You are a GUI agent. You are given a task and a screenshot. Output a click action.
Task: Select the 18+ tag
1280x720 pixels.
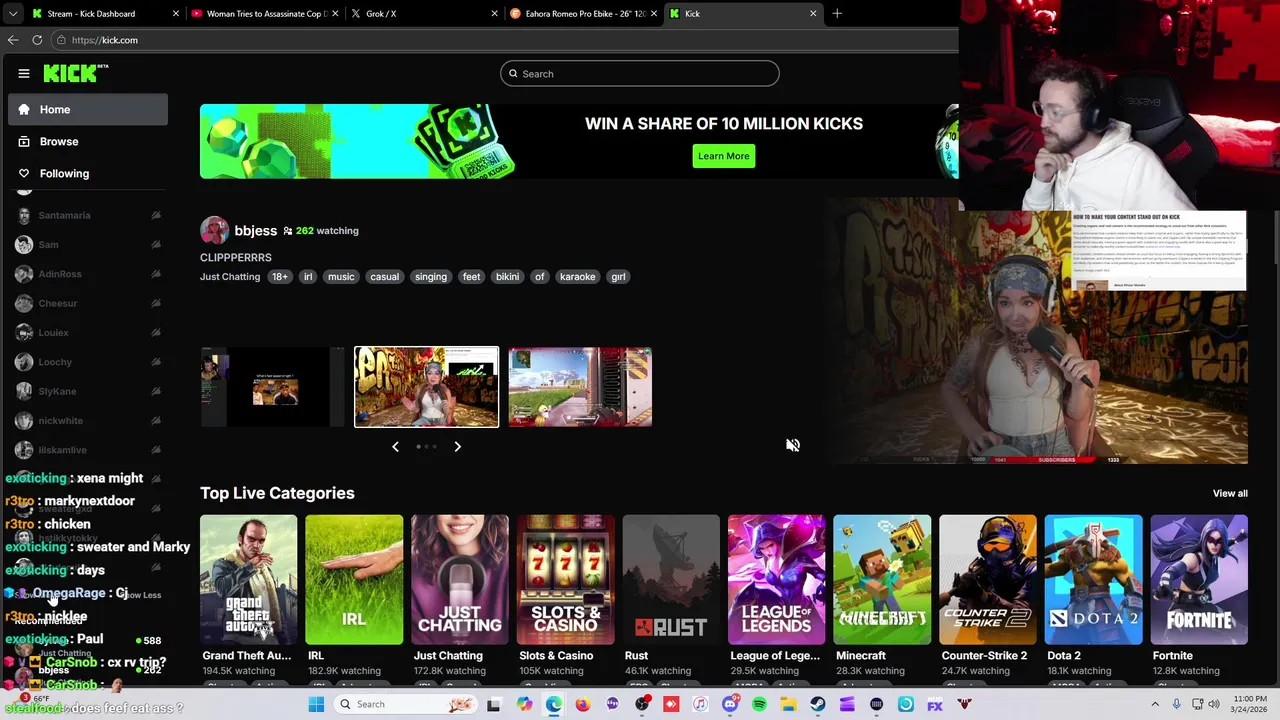coord(280,277)
